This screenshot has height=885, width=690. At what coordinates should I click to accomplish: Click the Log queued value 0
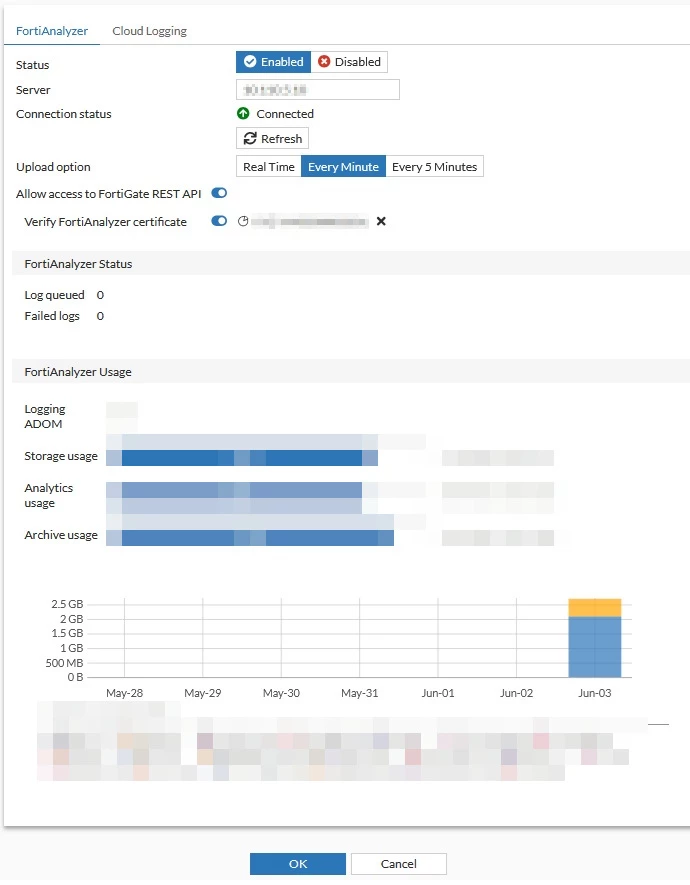tap(100, 295)
